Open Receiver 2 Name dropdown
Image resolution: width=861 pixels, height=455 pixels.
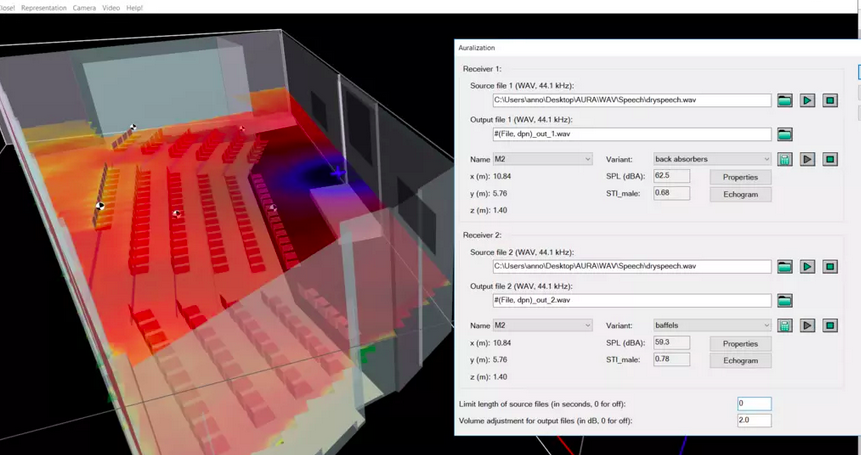[x=544, y=326]
